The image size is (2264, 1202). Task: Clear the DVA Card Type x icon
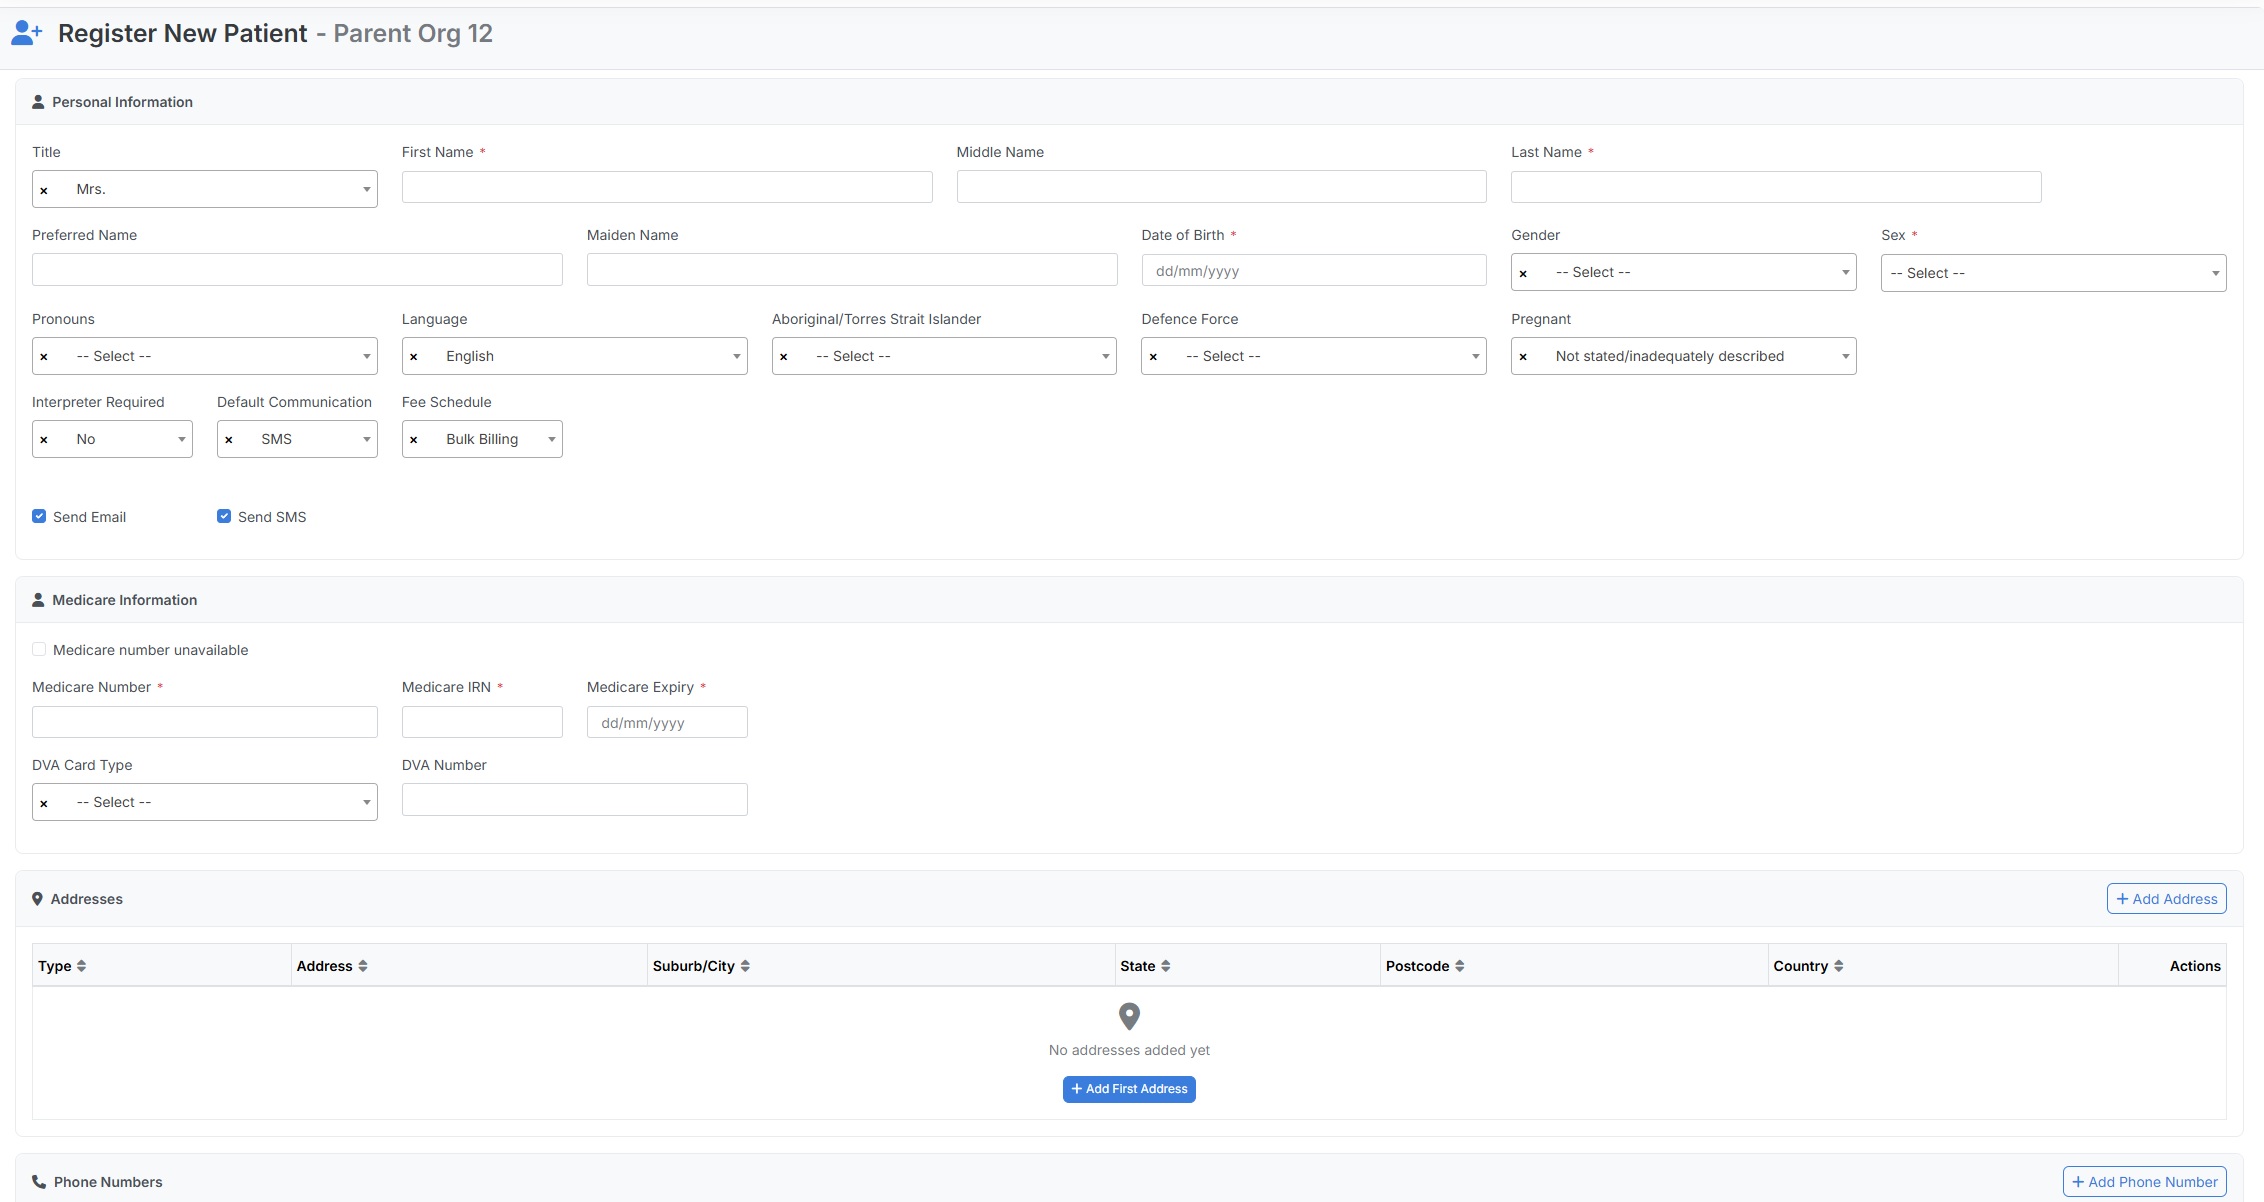[44, 803]
